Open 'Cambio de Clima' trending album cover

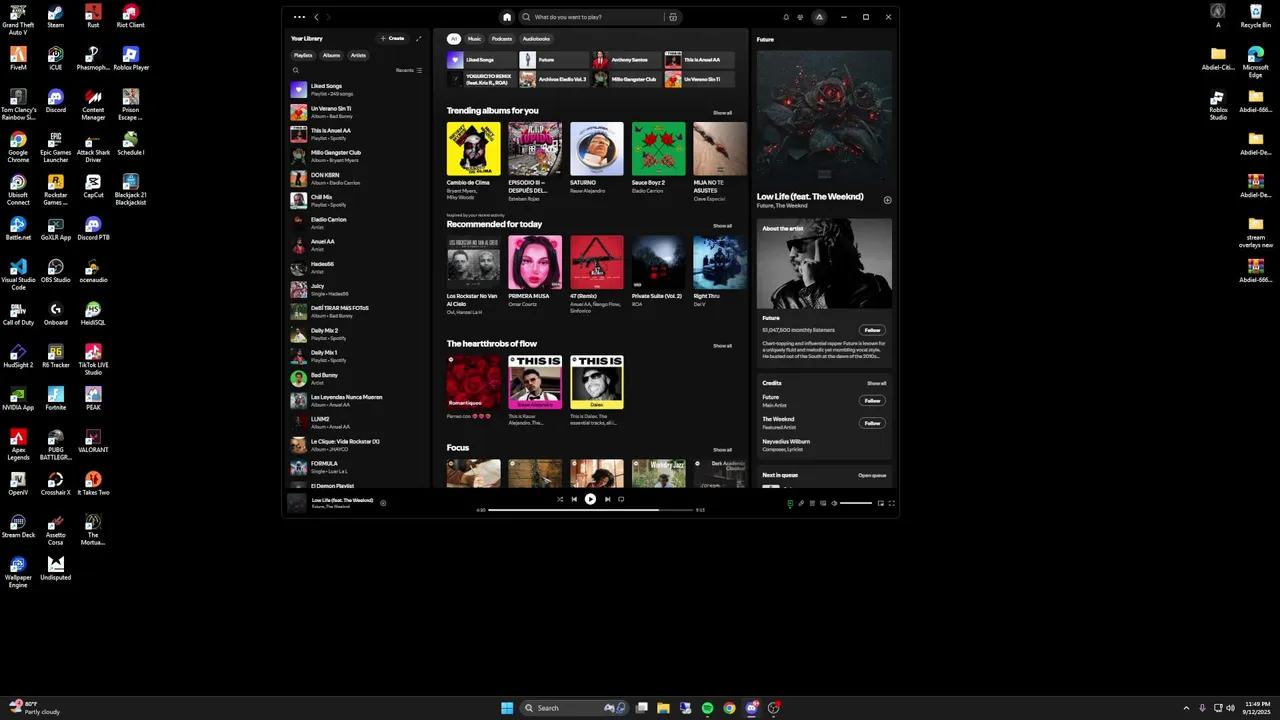click(x=473, y=149)
